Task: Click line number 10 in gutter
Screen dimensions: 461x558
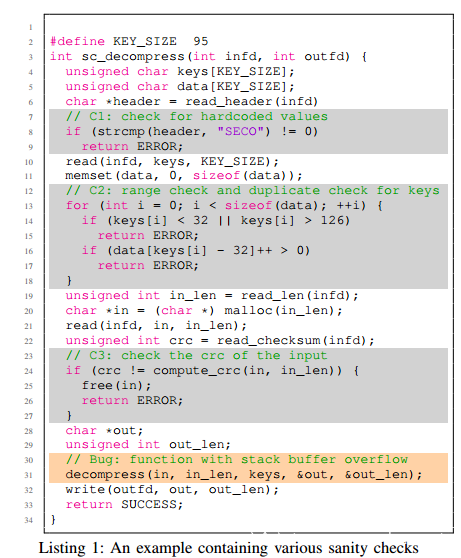Action: pyautogui.click(x=29, y=162)
